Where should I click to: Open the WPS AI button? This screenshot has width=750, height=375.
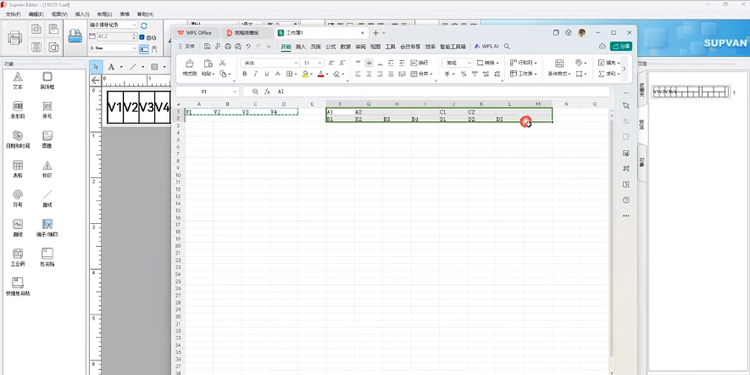click(x=486, y=46)
